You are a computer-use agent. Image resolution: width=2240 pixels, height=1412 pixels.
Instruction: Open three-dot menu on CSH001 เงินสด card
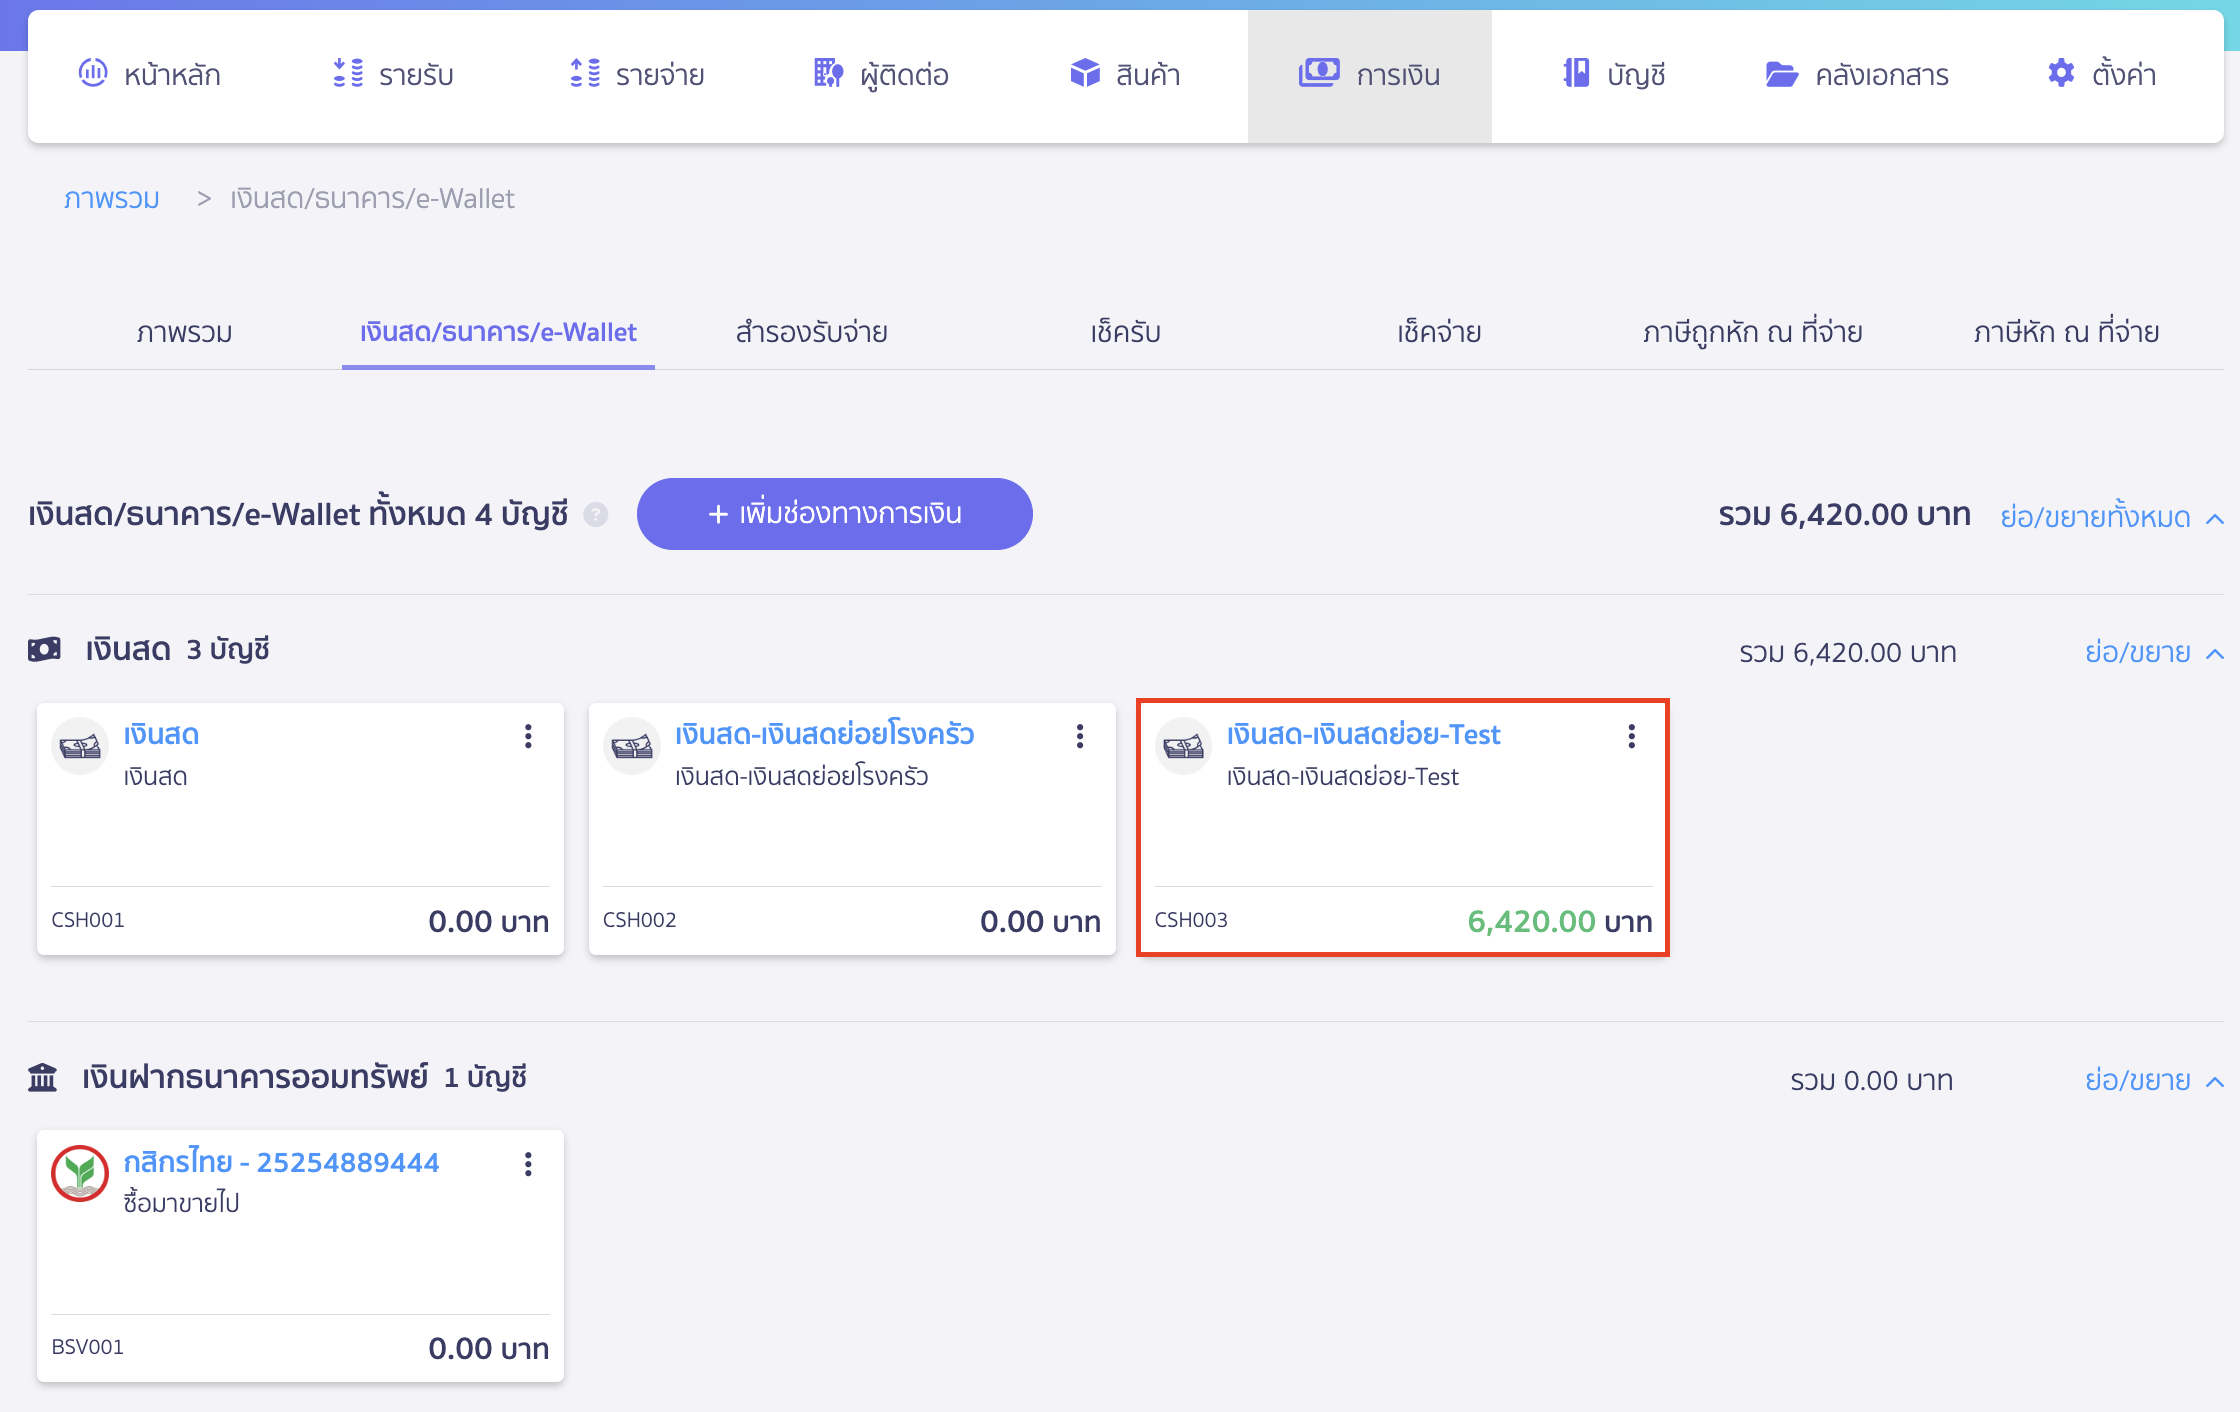528,737
